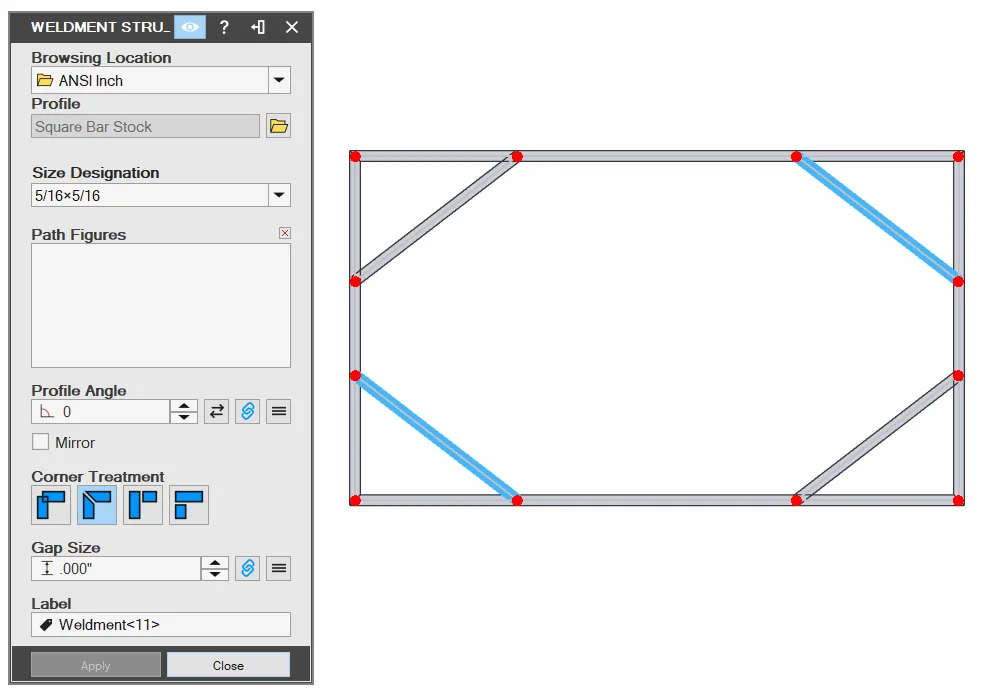Image resolution: width=981 pixels, height=697 pixels.
Task: Click the flip direction arrows icon for Profile Angle
Action: [216, 411]
